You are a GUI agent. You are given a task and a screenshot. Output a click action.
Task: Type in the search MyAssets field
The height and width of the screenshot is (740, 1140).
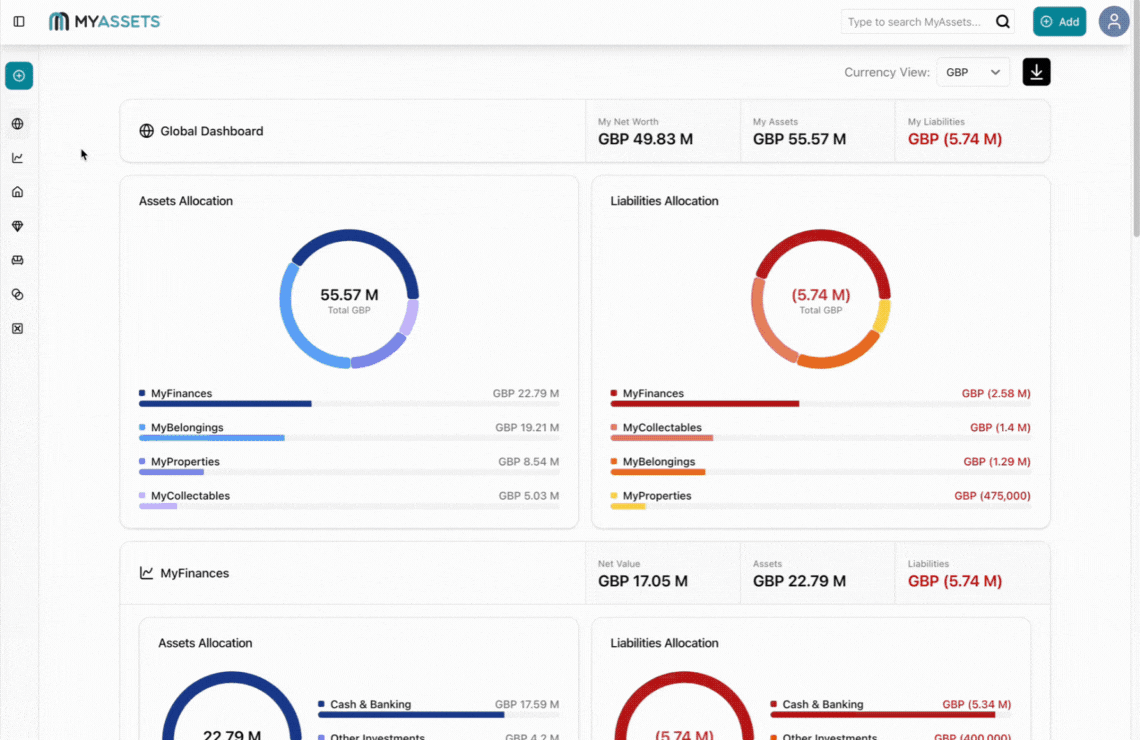[x=914, y=22]
